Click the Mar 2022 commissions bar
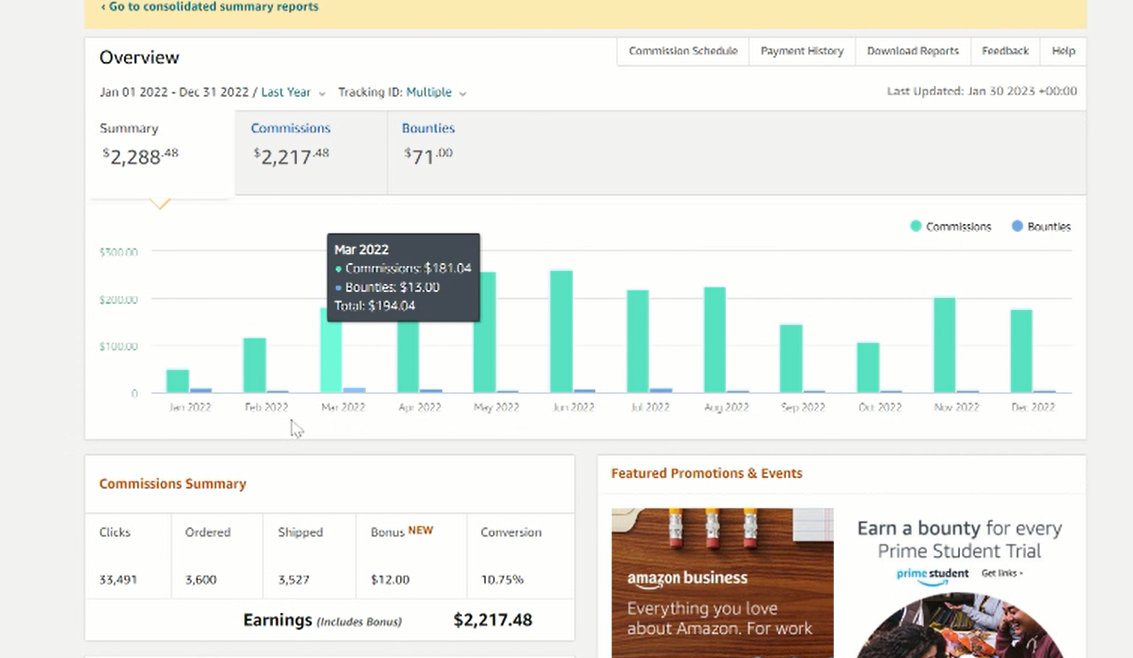The image size is (1133, 658). 331,357
